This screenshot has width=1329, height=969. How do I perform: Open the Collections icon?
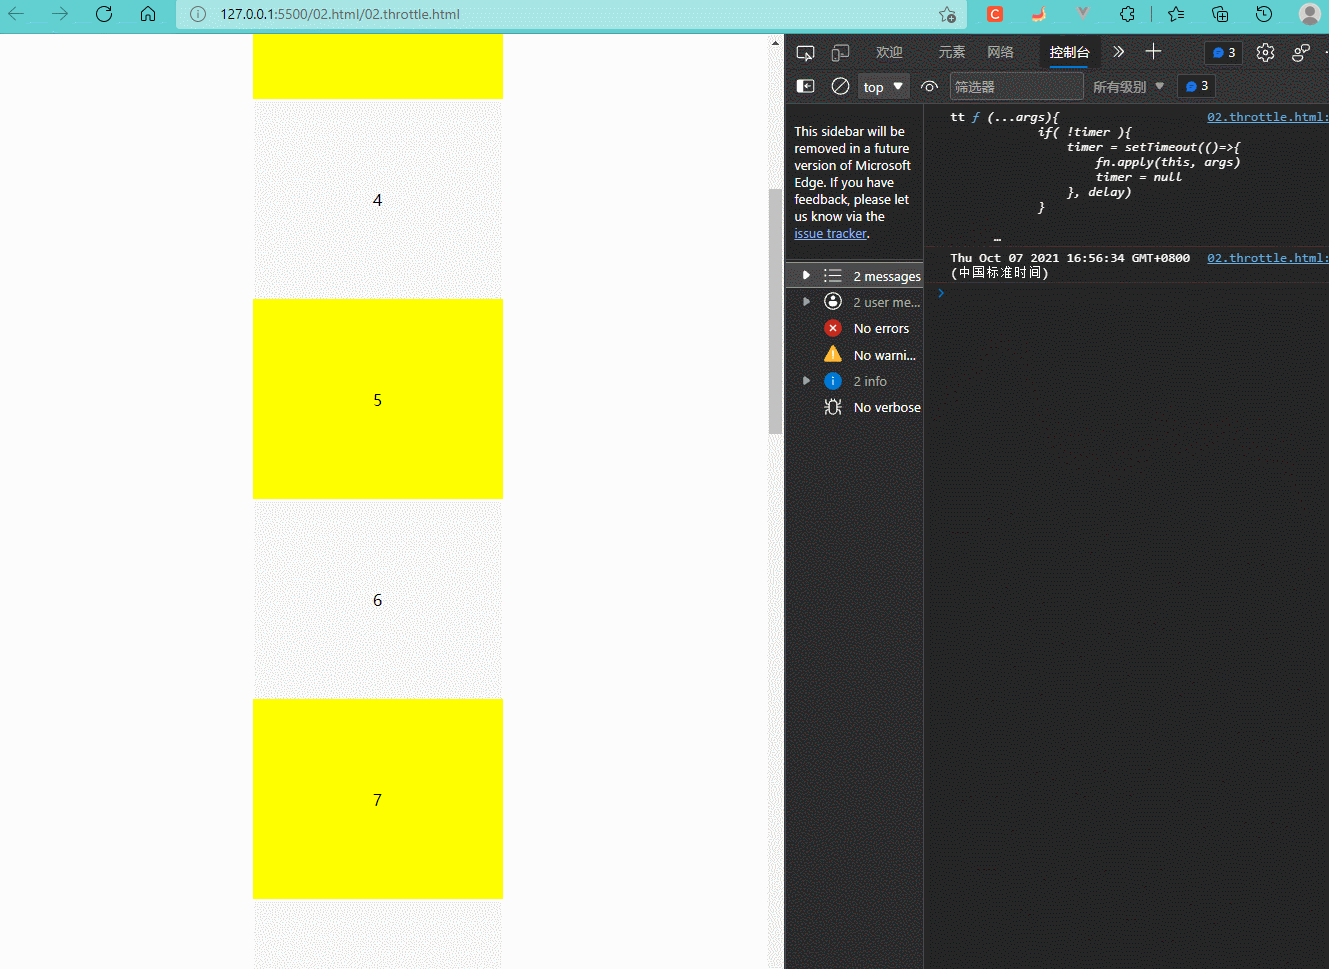pos(1220,14)
